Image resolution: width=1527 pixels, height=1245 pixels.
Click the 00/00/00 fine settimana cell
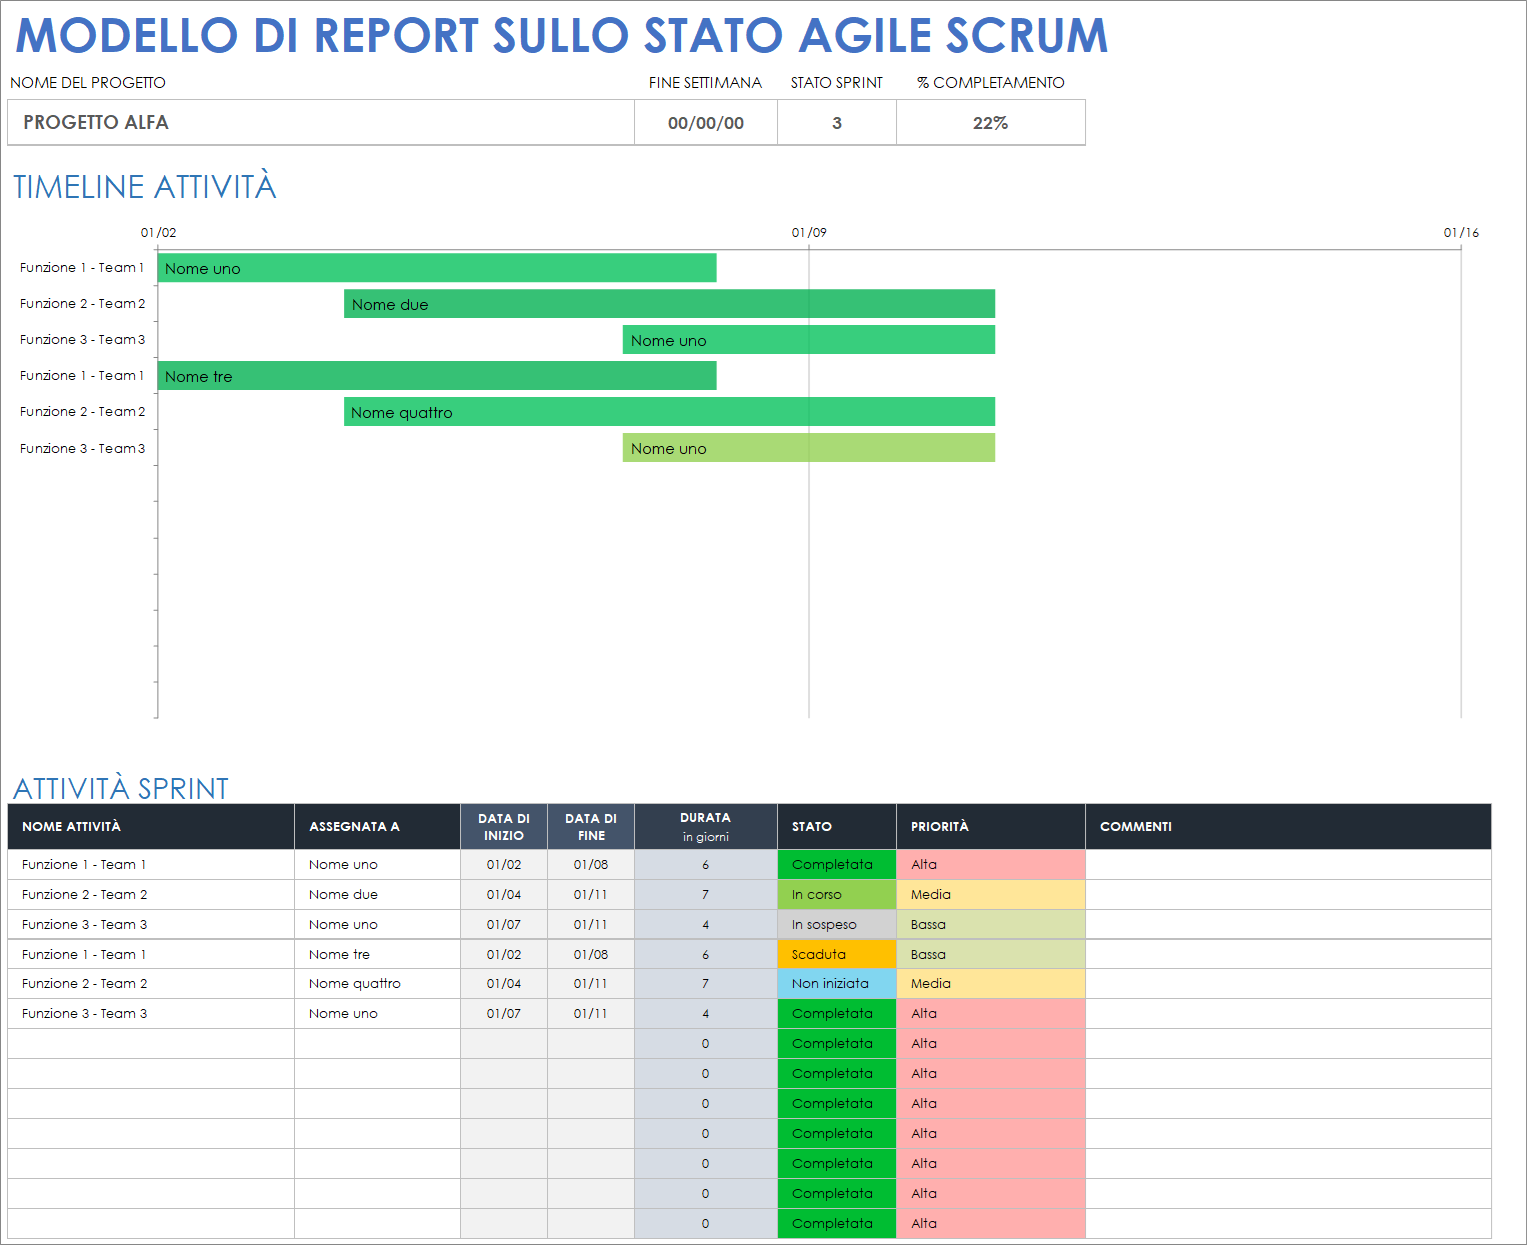click(706, 122)
